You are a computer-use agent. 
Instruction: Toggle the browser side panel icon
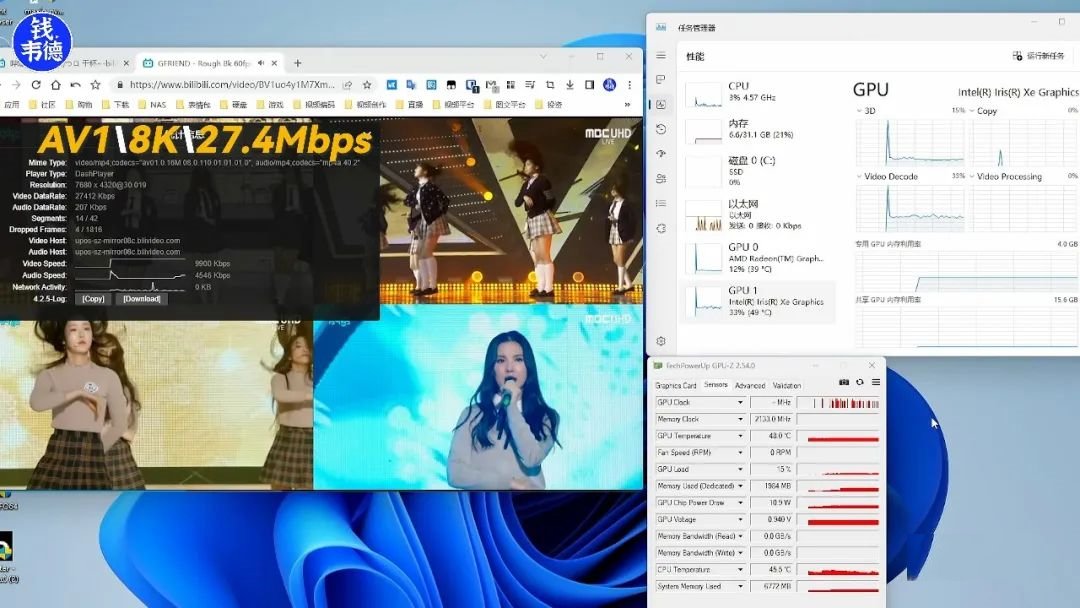(590, 85)
